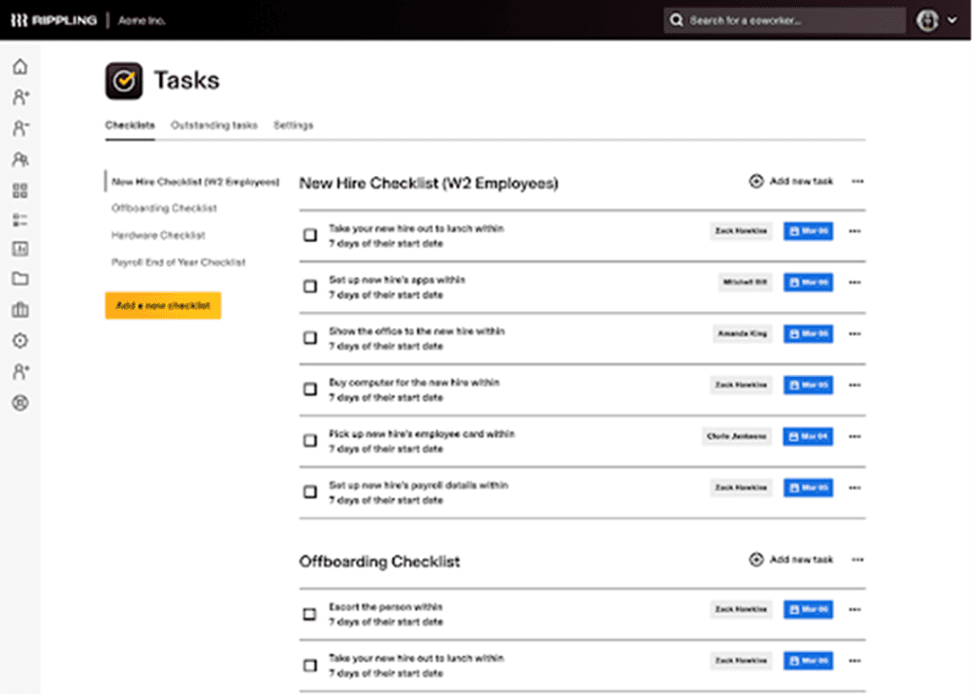The image size is (979, 700).
Task: Expand the user profile menu chevron
Action: point(951,20)
